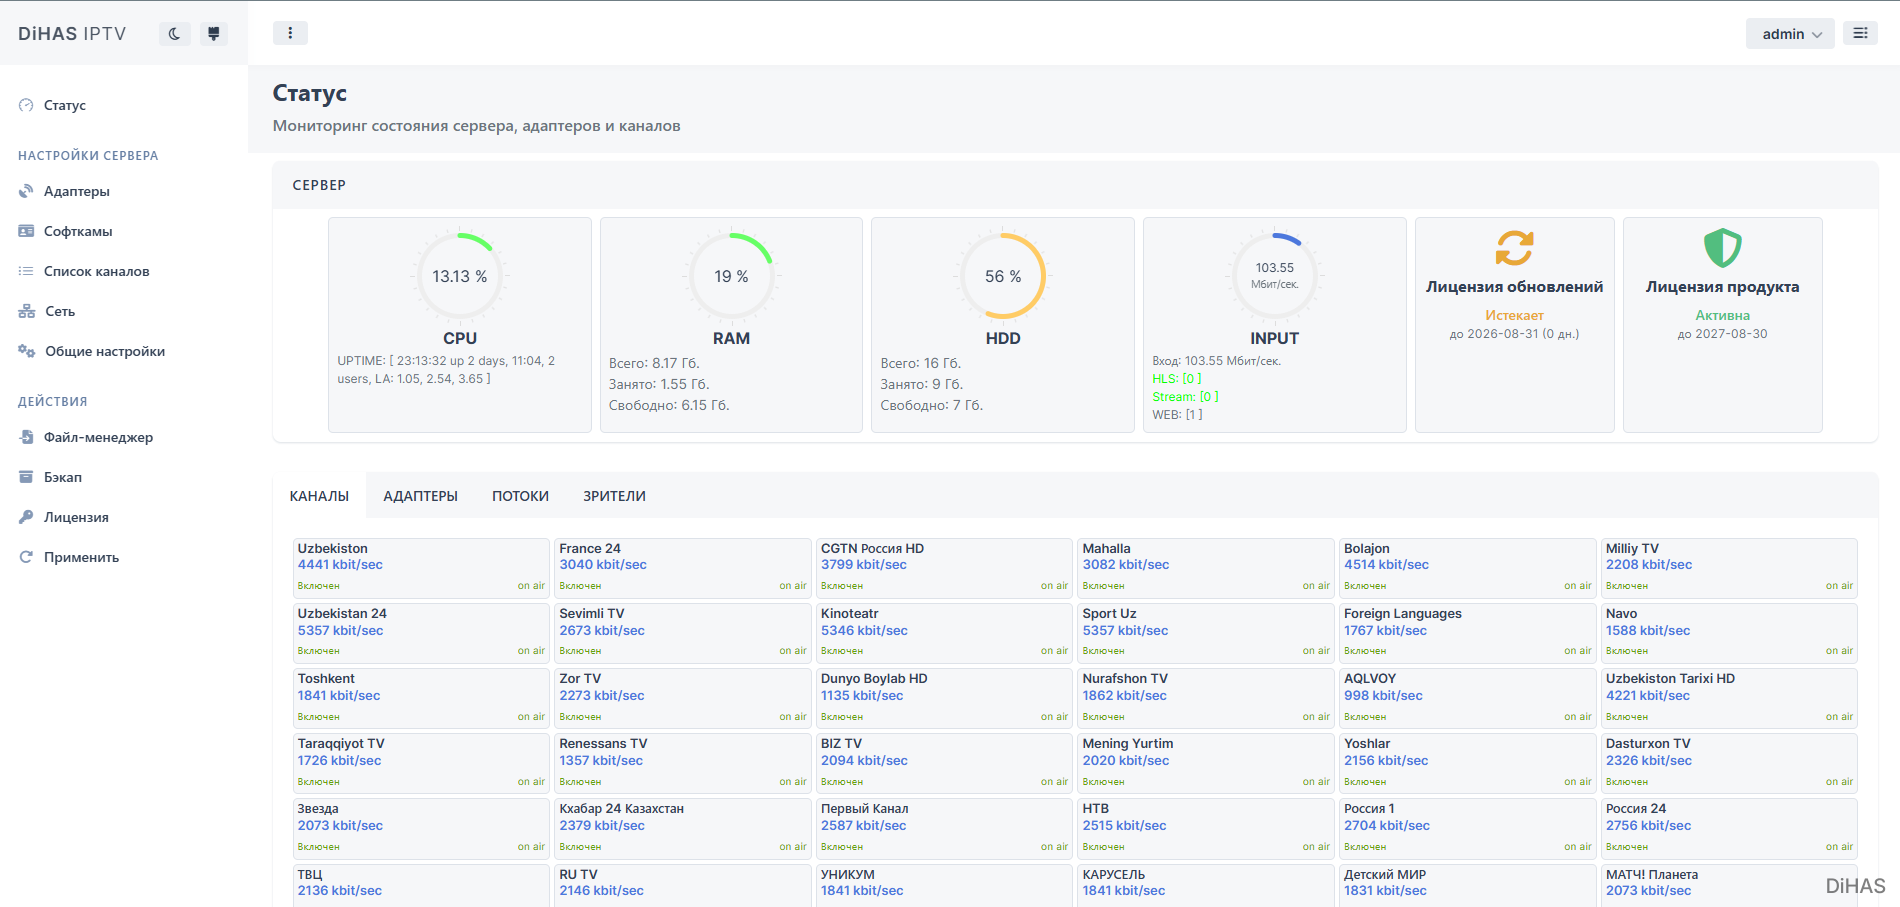Screen dimensions: 1900x907
Task: Open Адаптеры in the sidebar
Action: 77,191
